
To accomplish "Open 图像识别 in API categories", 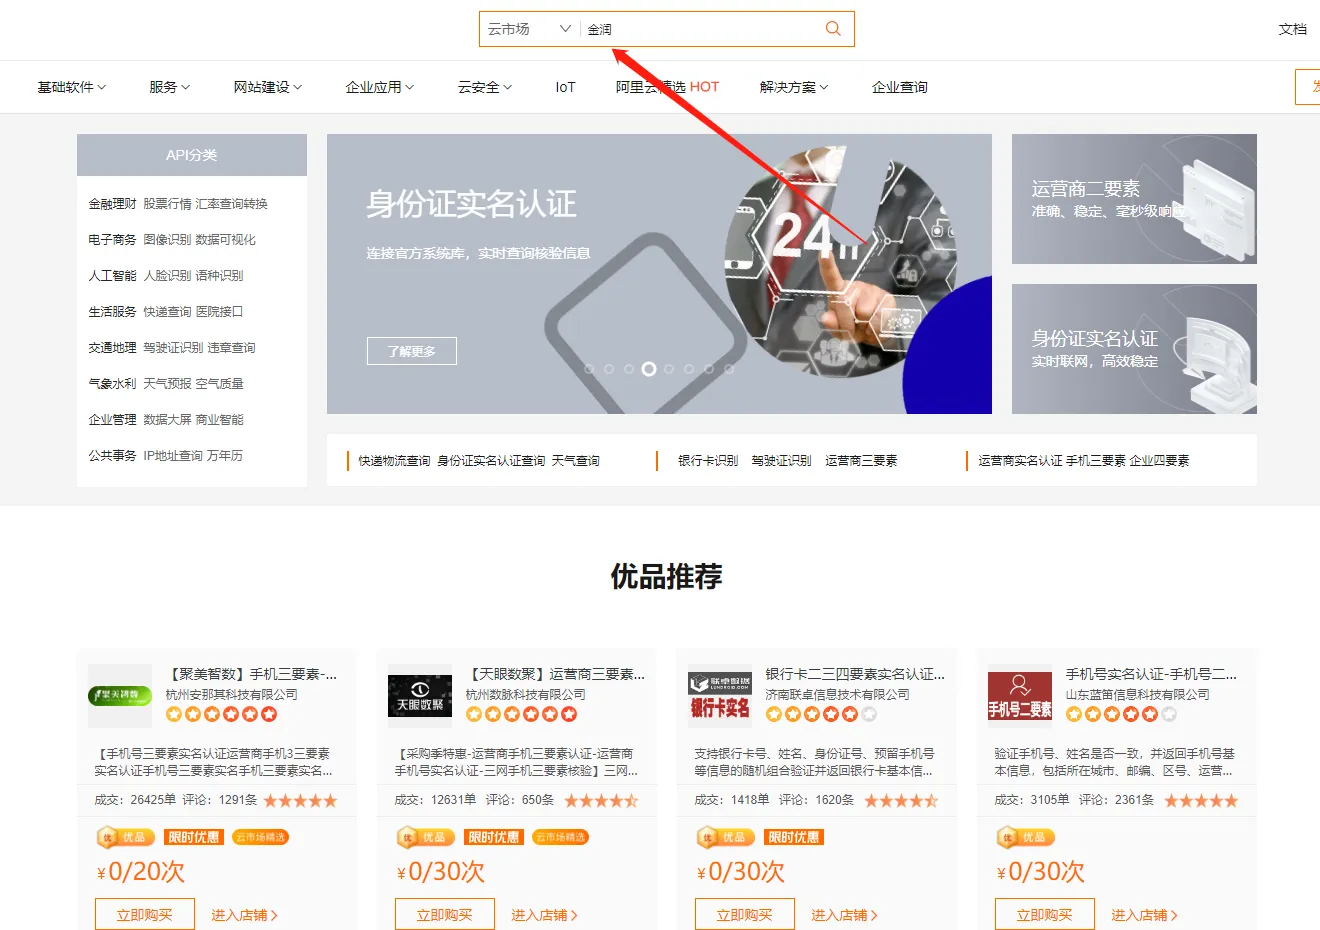I will coord(167,240).
